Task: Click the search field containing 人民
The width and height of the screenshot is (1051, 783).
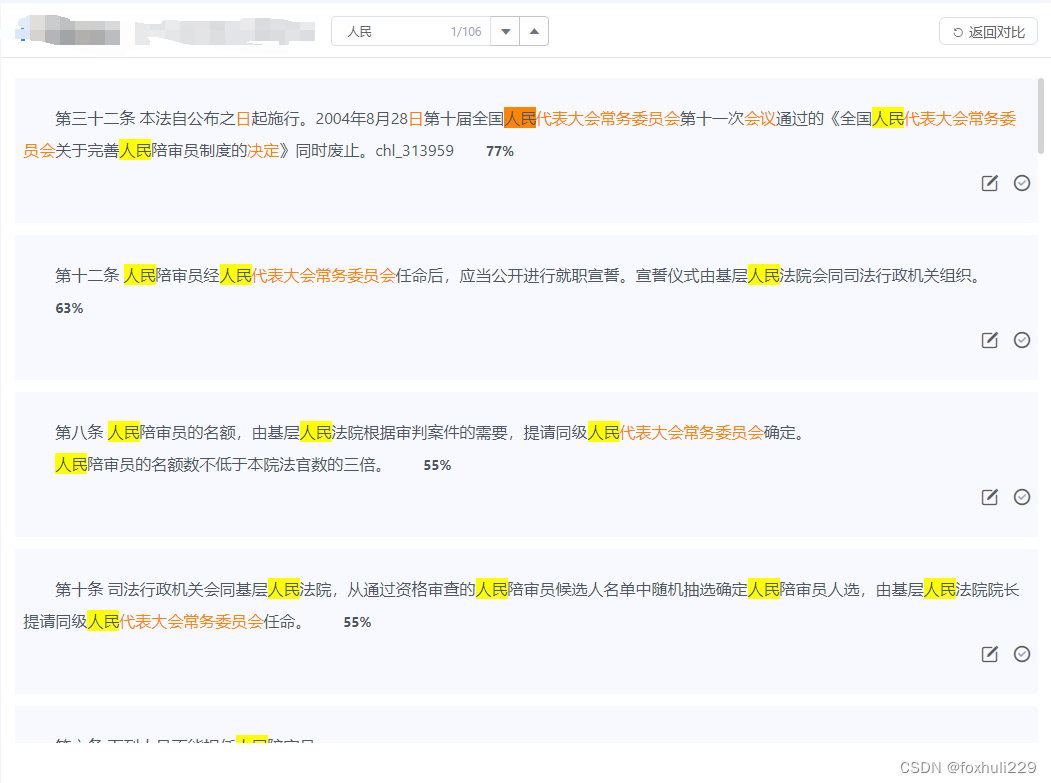Action: point(411,32)
